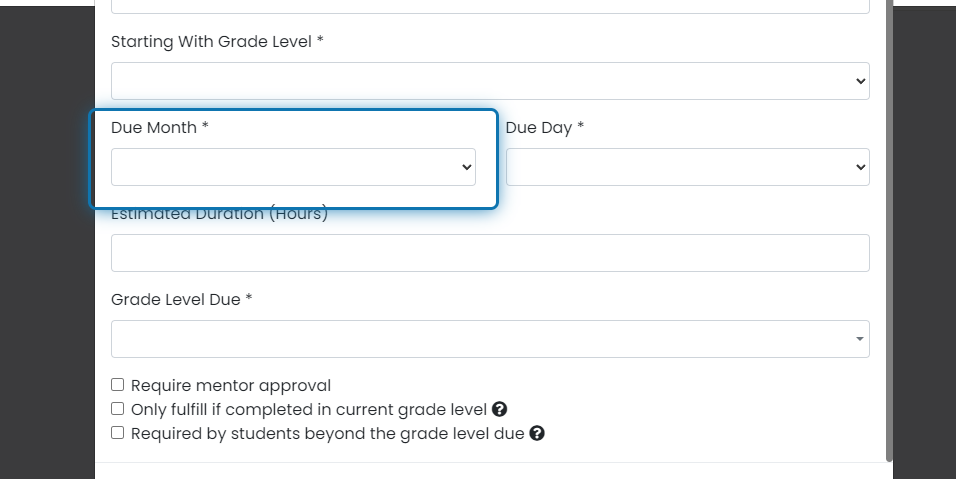Tick Required by students beyond grade level due
The width and height of the screenshot is (956, 479).
point(118,433)
